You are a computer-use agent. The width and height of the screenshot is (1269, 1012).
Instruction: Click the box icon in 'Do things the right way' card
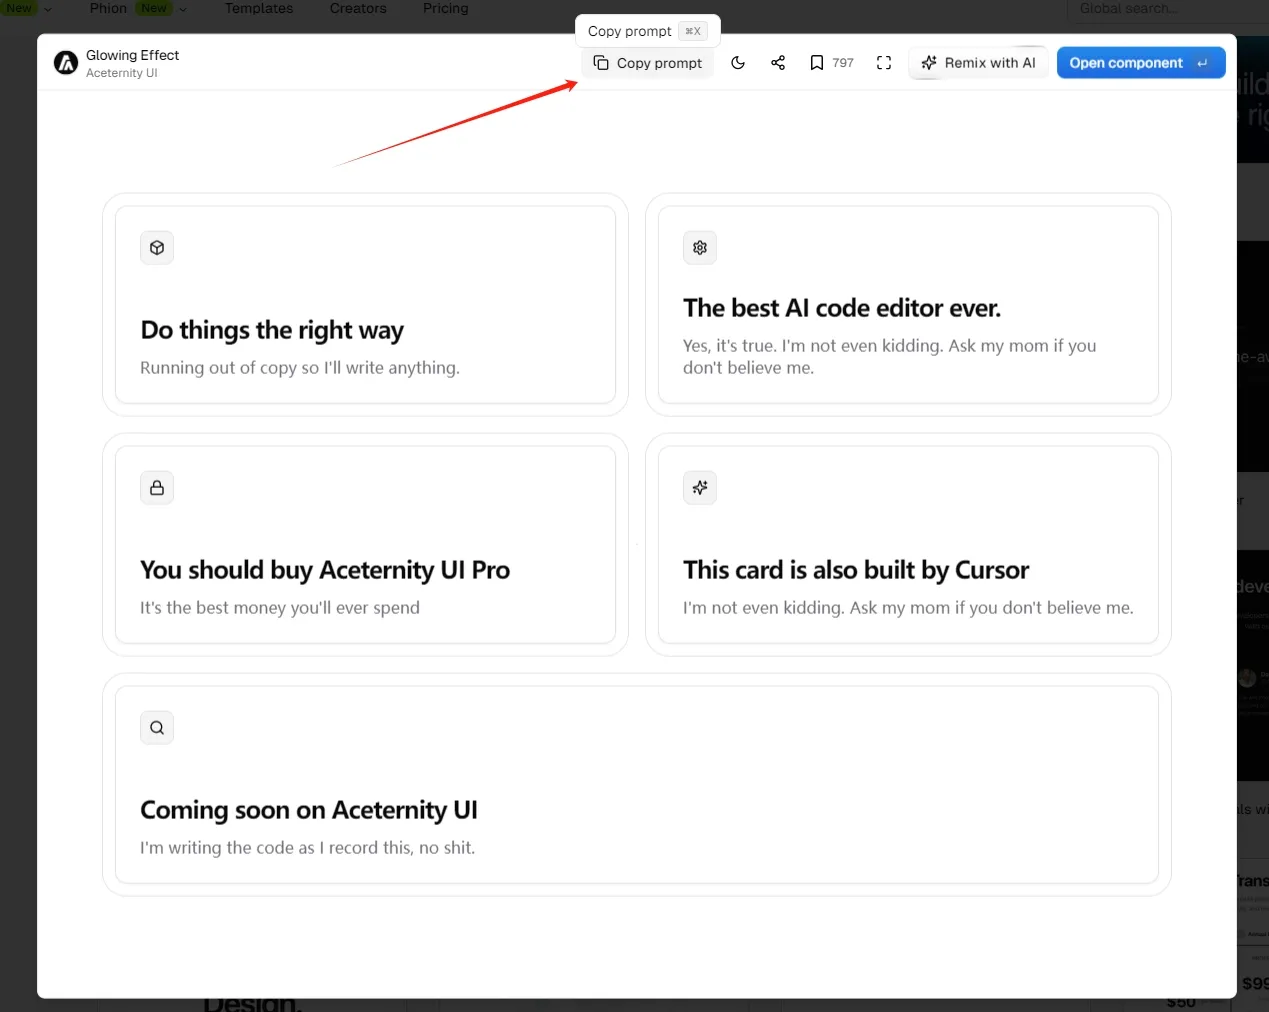[x=157, y=248]
